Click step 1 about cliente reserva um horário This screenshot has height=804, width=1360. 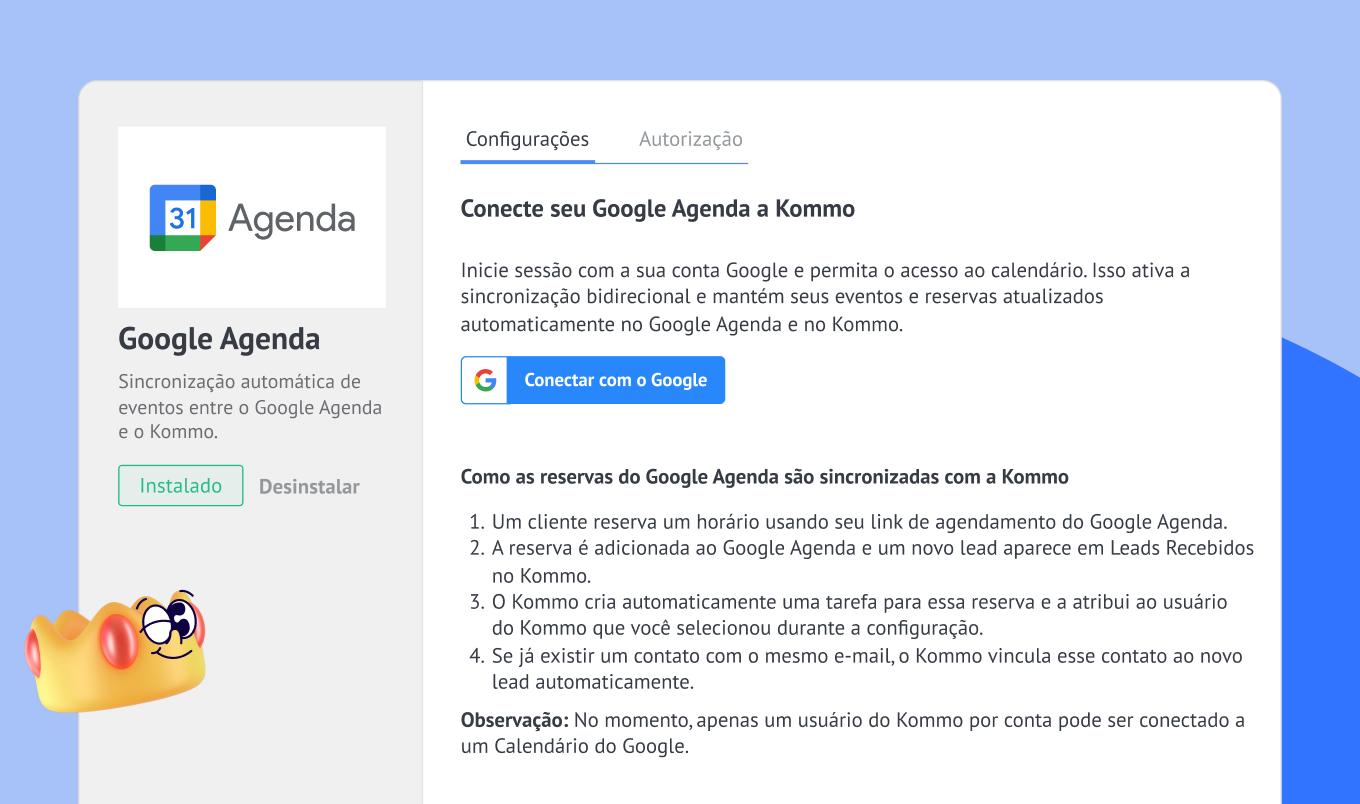point(859,522)
